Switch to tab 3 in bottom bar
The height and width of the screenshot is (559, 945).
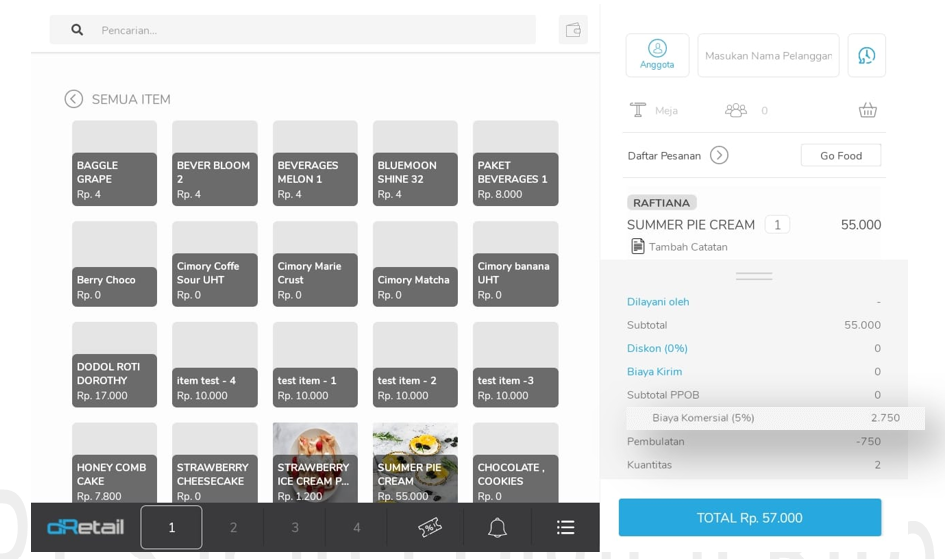click(x=295, y=527)
